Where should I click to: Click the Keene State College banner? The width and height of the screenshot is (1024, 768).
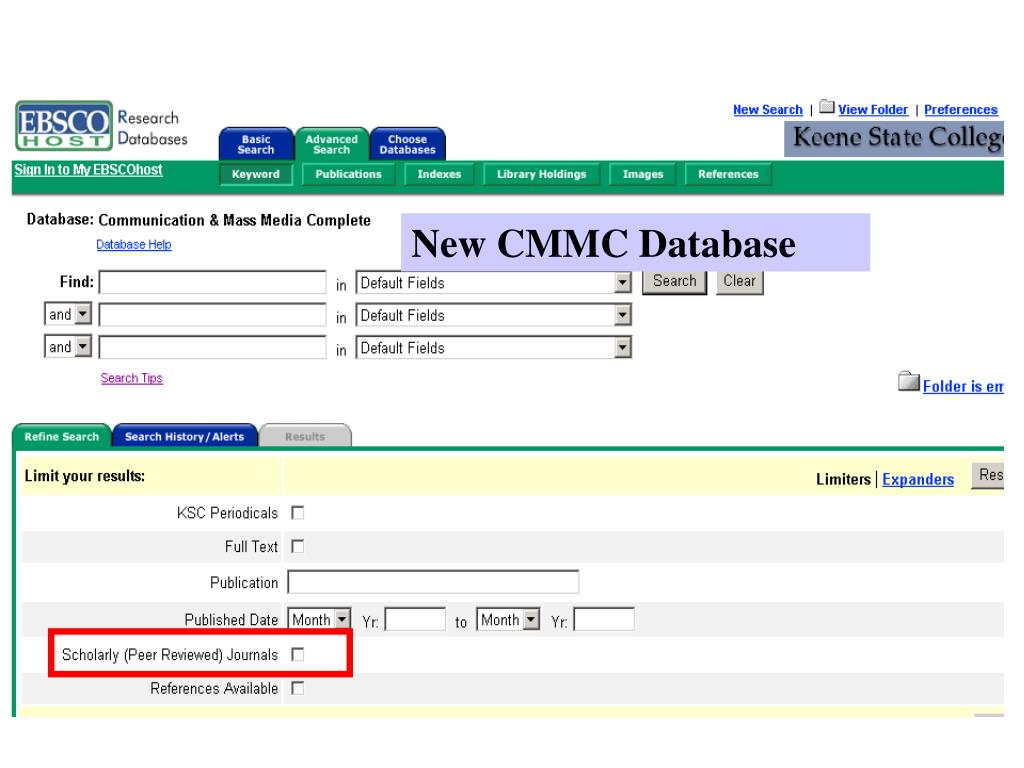(893, 138)
